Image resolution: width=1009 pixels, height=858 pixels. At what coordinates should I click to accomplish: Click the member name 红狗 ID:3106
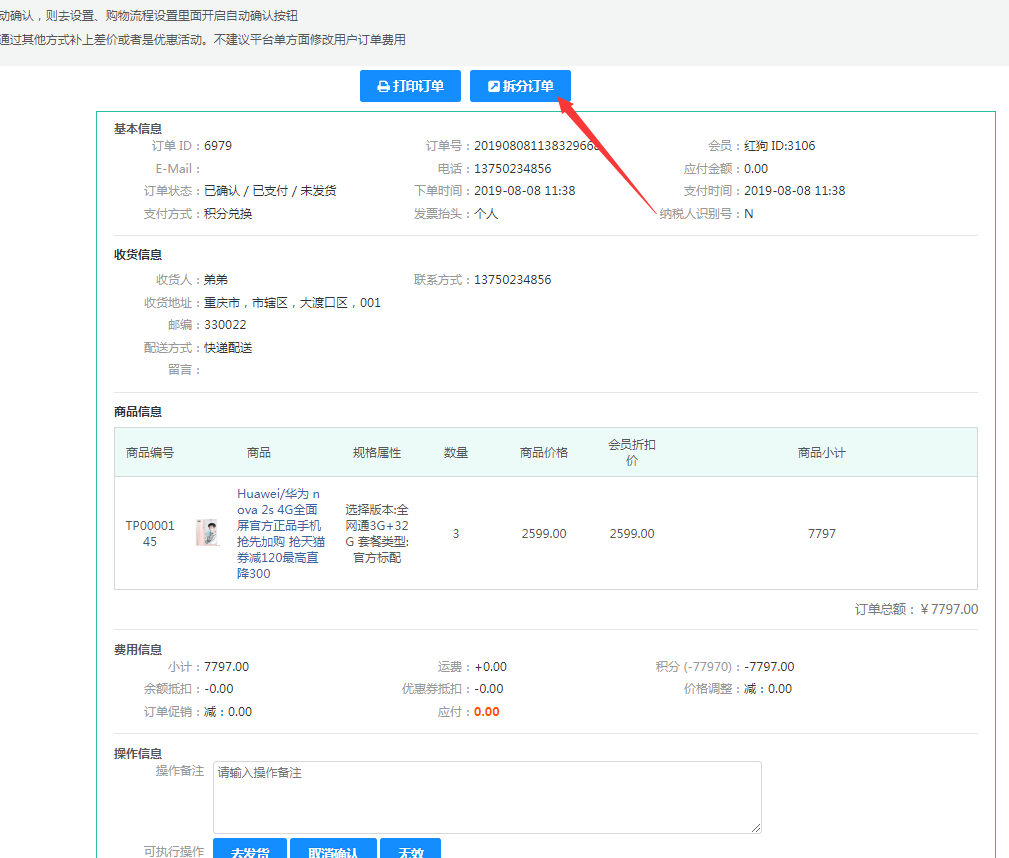pyautogui.click(x=780, y=146)
